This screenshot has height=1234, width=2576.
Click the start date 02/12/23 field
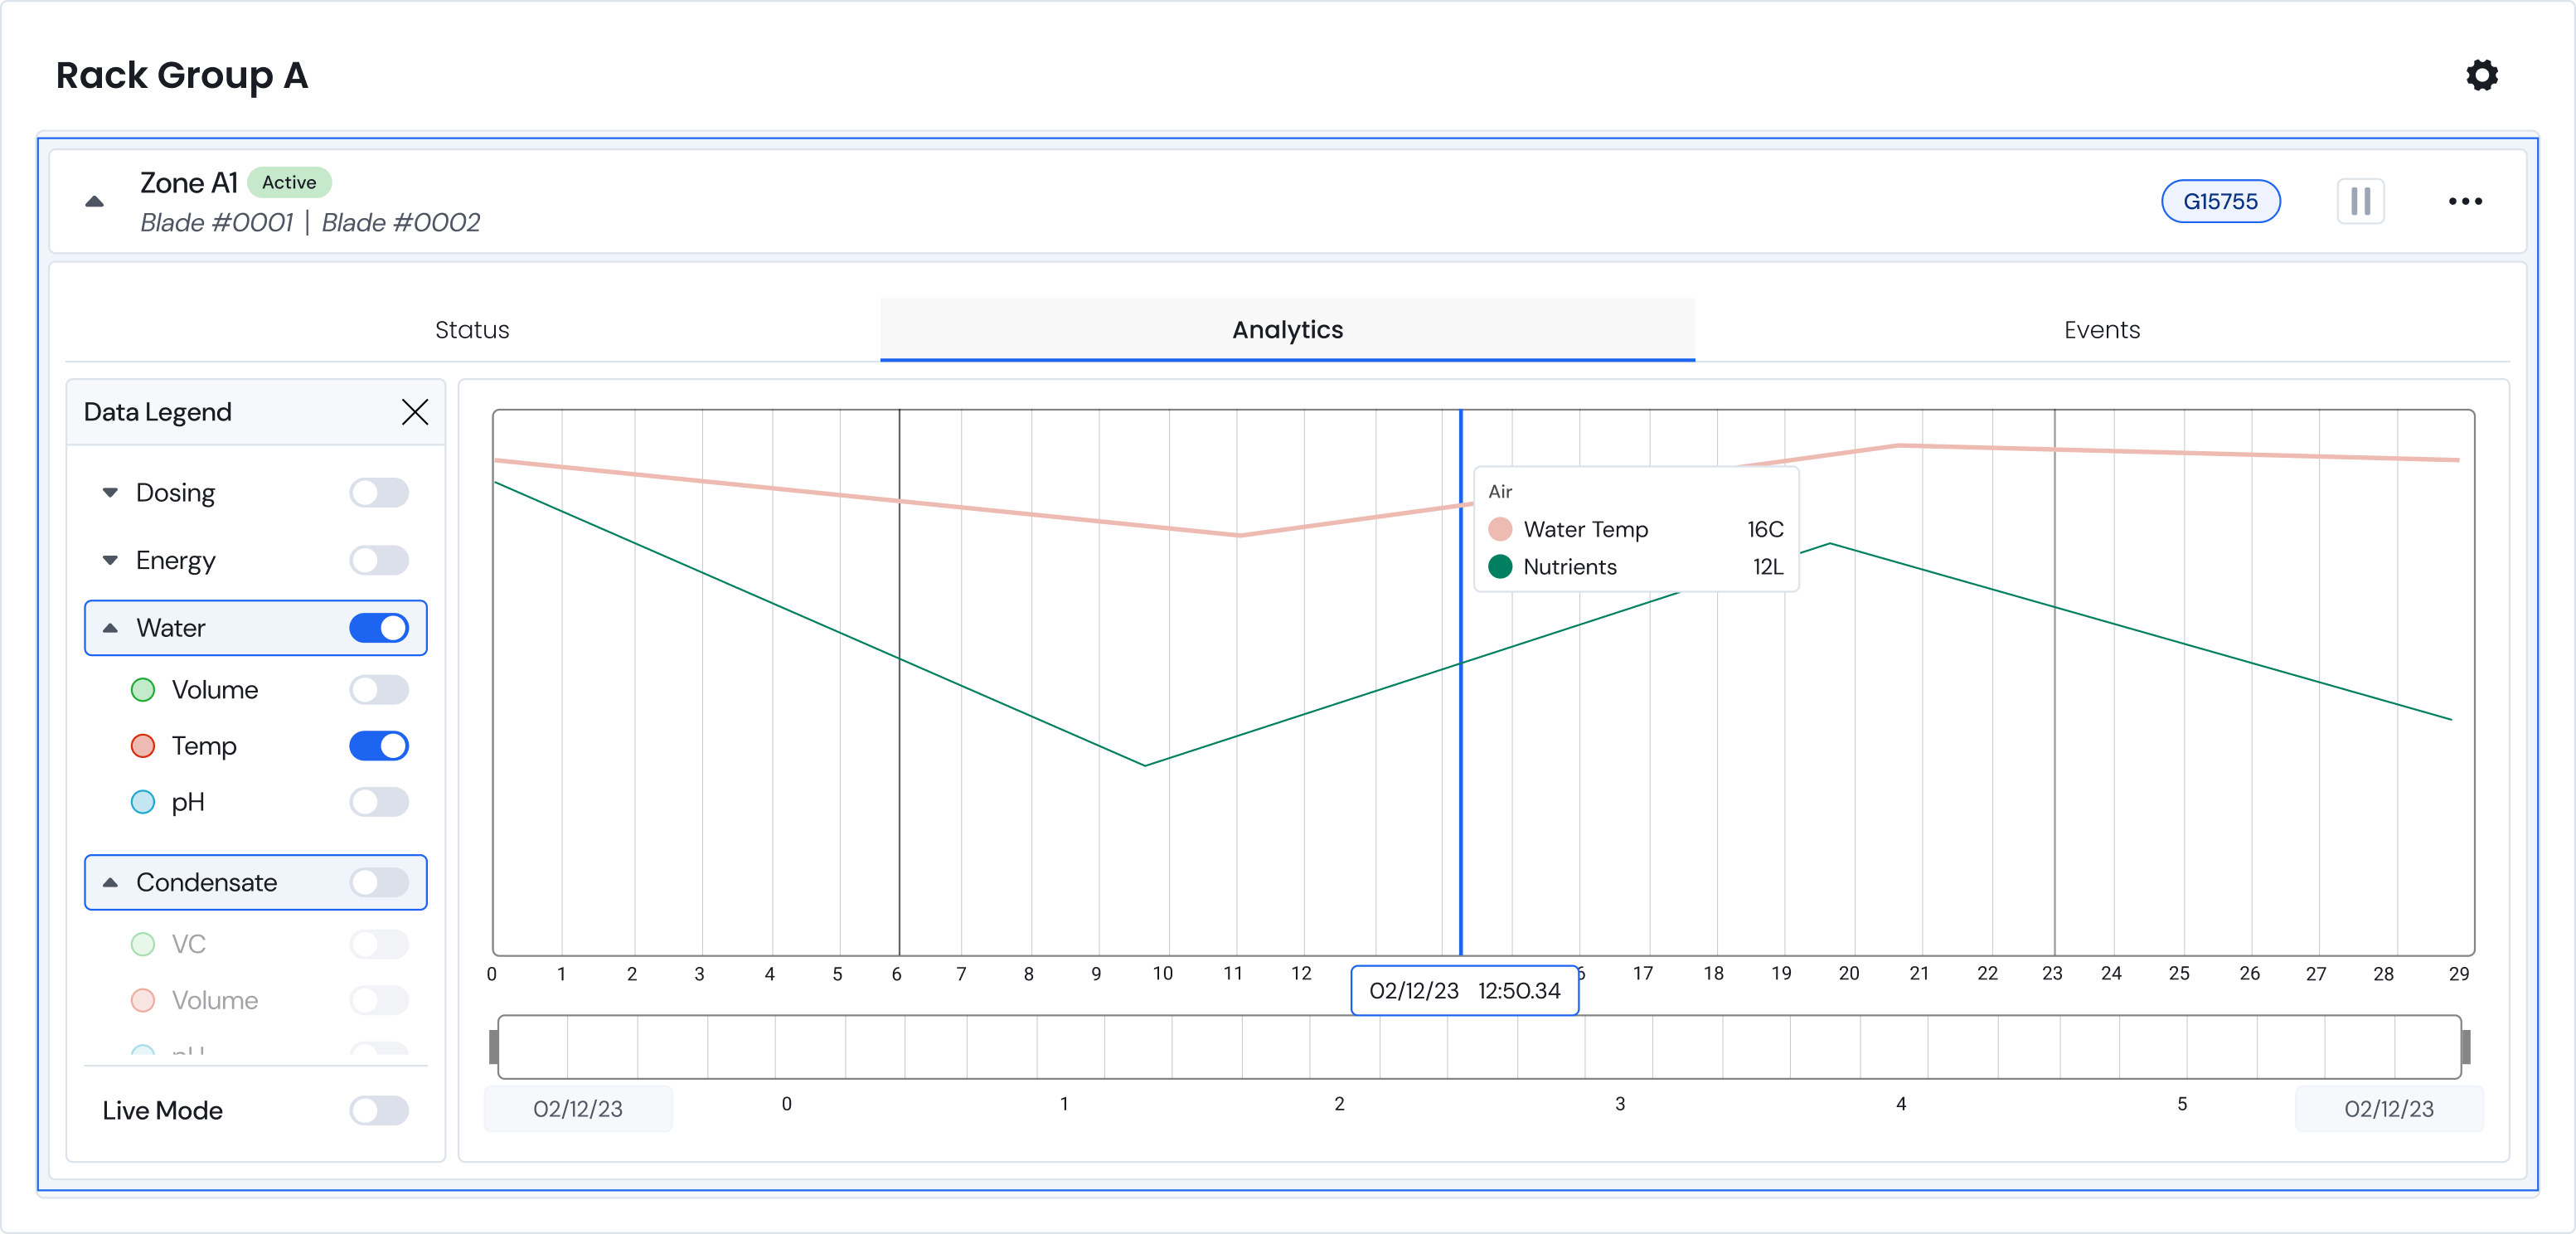(578, 1108)
